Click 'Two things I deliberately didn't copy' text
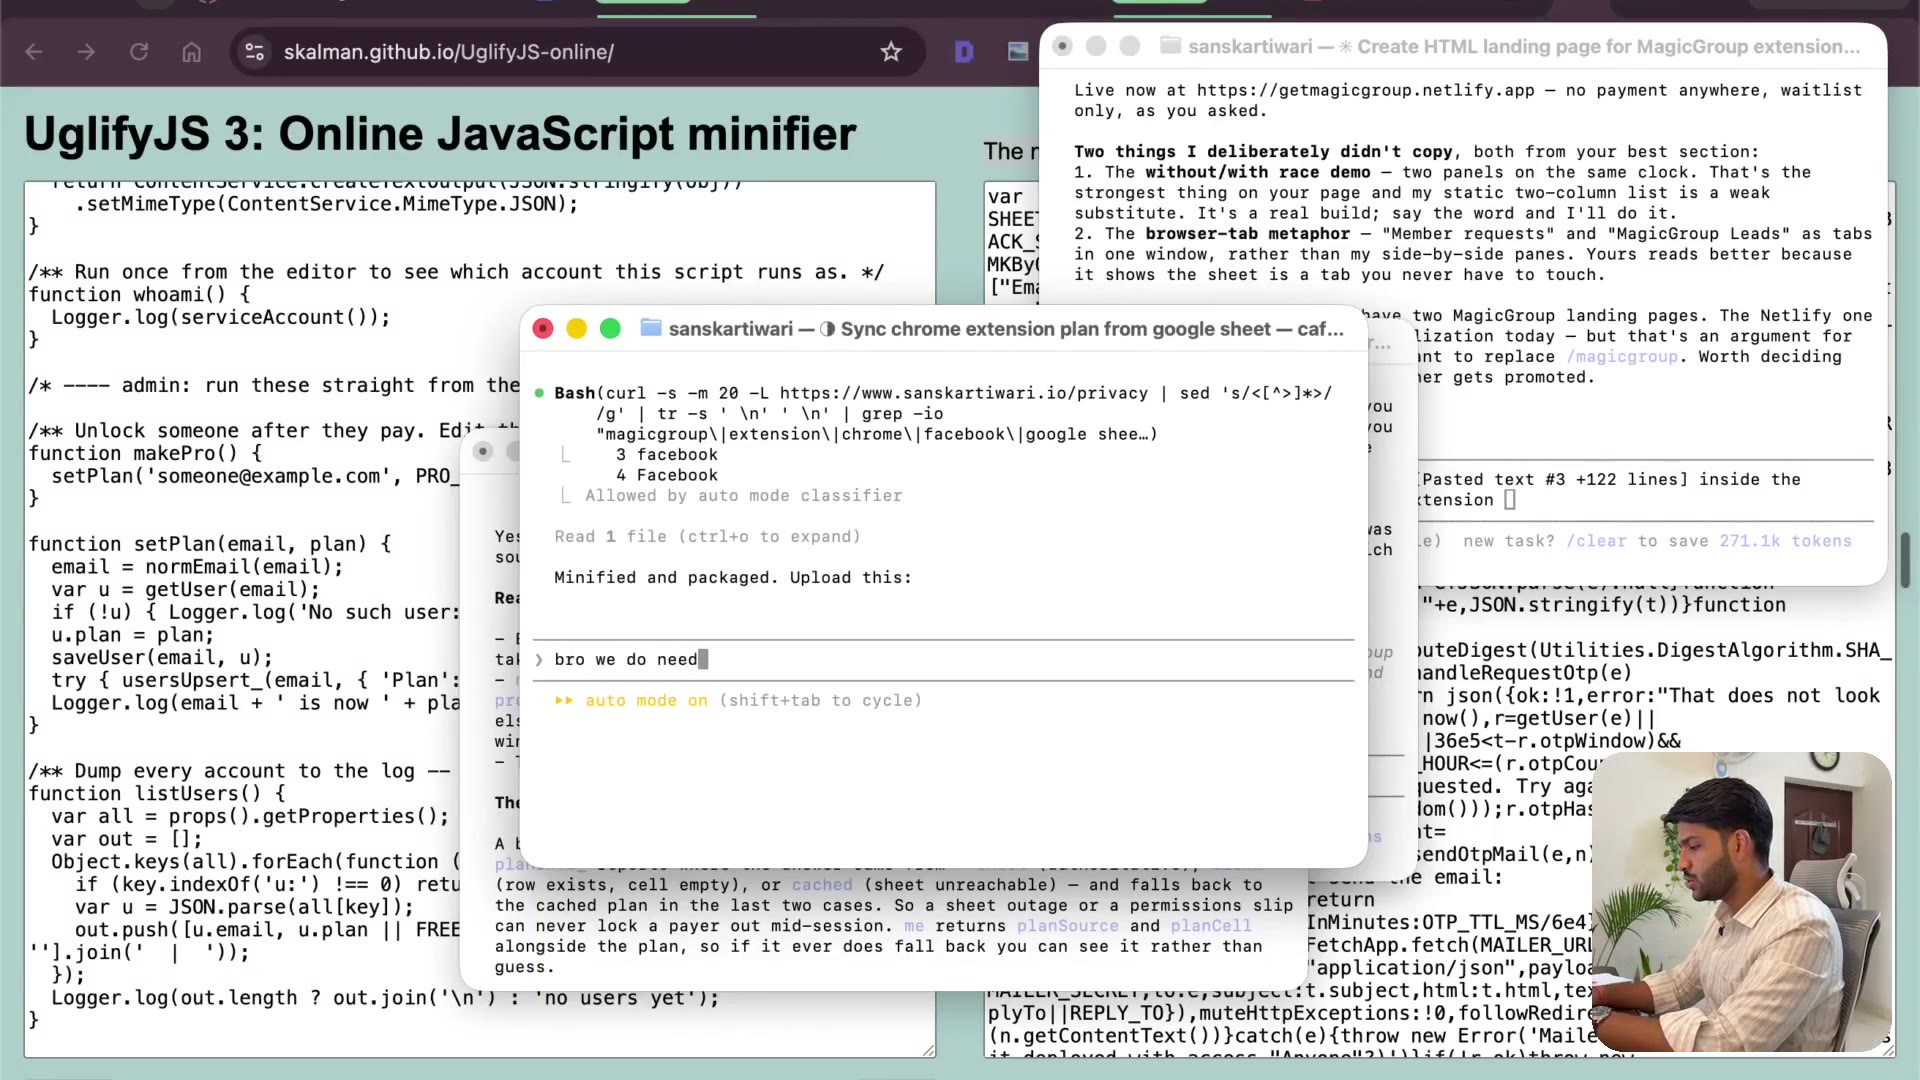This screenshot has width=1920, height=1080. [x=1263, y=152]
